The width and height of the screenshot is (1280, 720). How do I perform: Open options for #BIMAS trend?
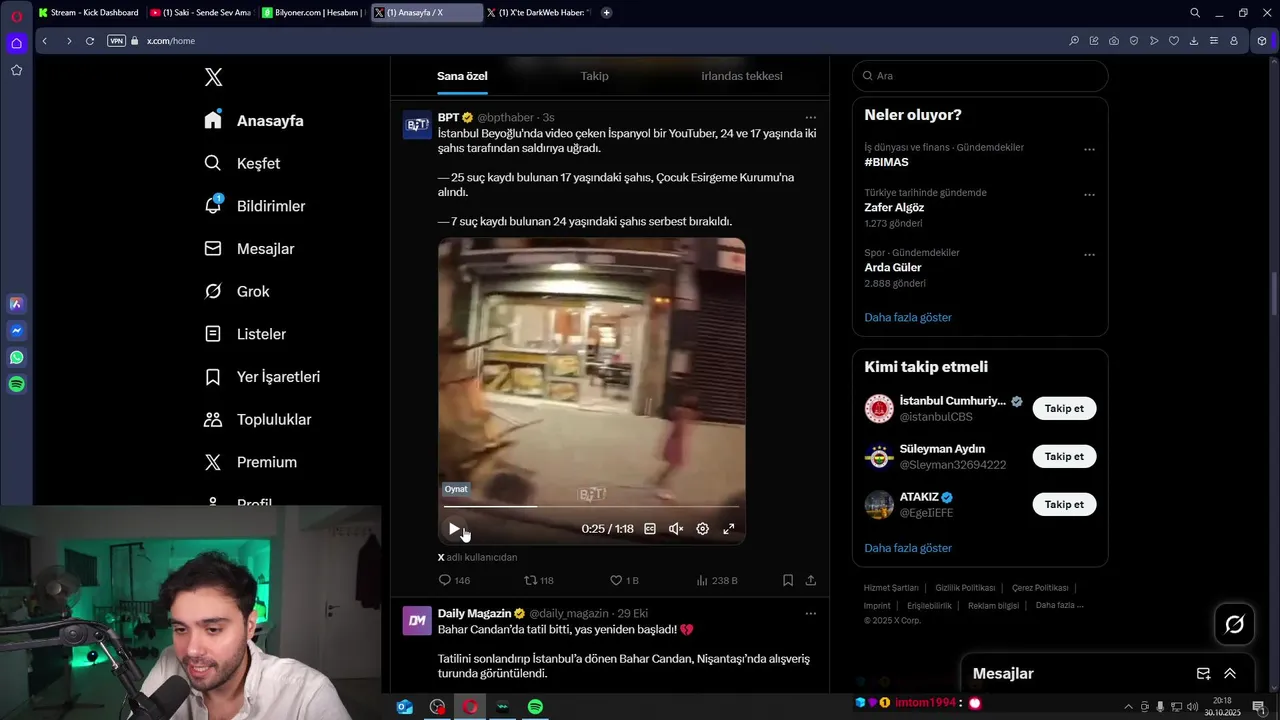coord(1089,149)
